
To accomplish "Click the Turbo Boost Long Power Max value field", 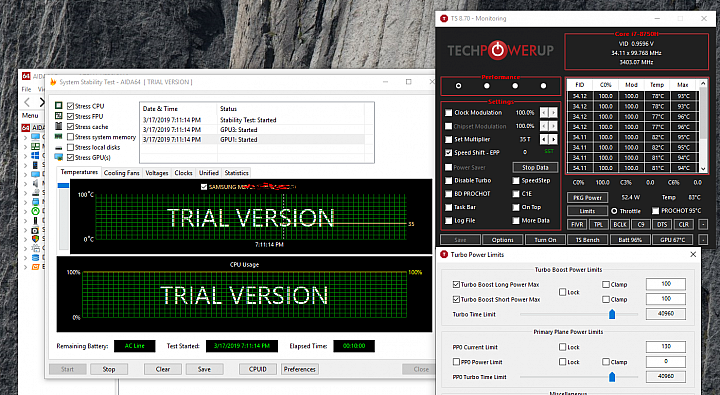I will click(x=666, y=284).
